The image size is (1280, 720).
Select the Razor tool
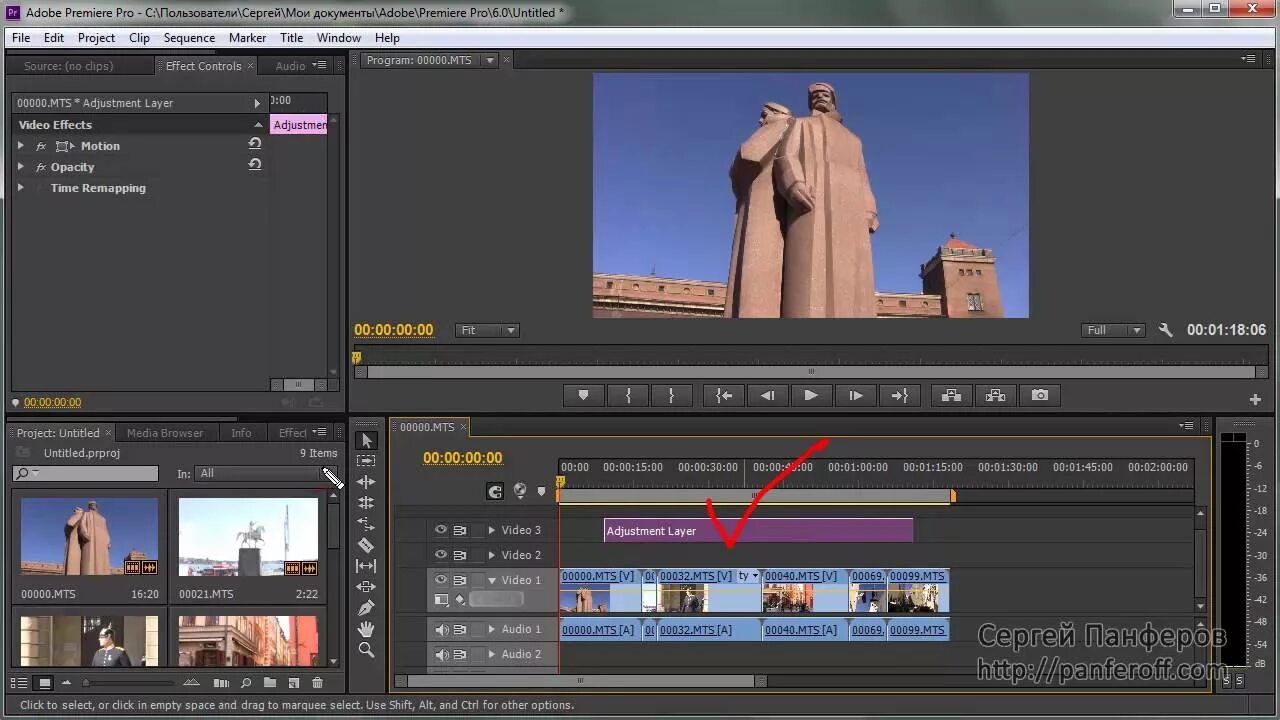[366, 545]
